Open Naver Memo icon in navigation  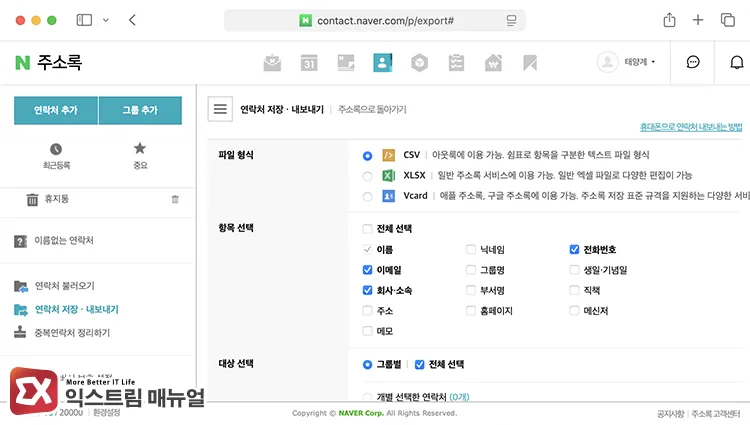(346, 63)
